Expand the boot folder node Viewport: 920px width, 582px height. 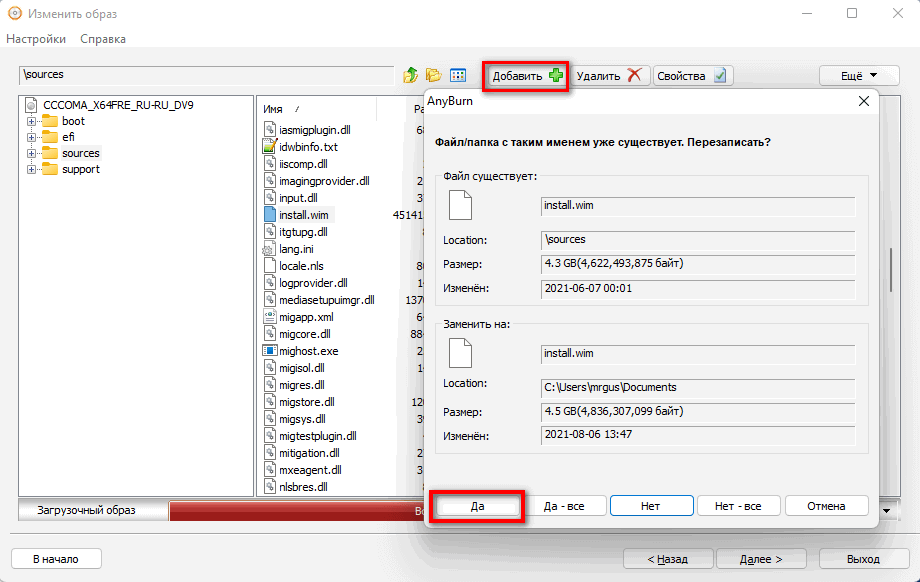31,121
